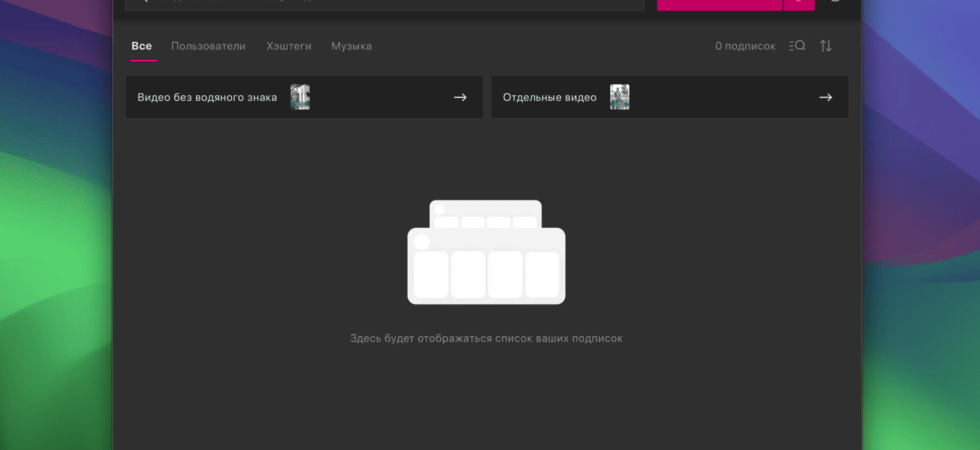Open the Хэштеги tab
The image size is (980, 450).
(x=289, y=46)
